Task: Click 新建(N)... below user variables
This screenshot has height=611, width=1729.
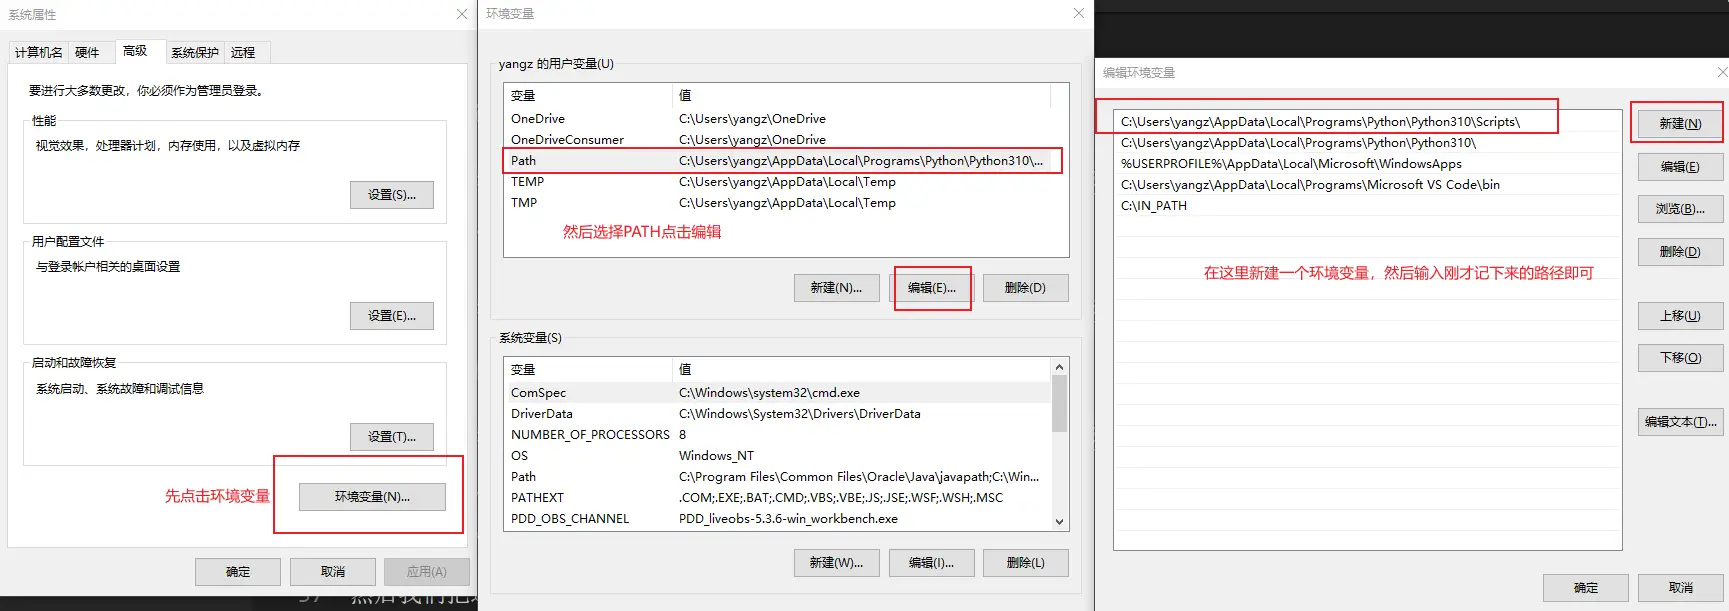Action: 836,288
